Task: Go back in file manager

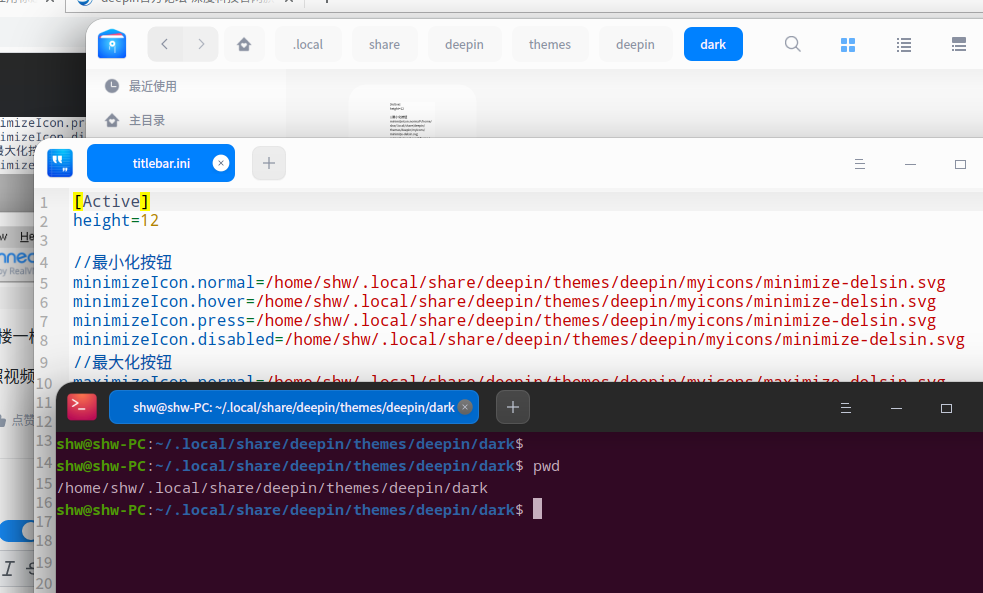Action: [x=165, y=44]
